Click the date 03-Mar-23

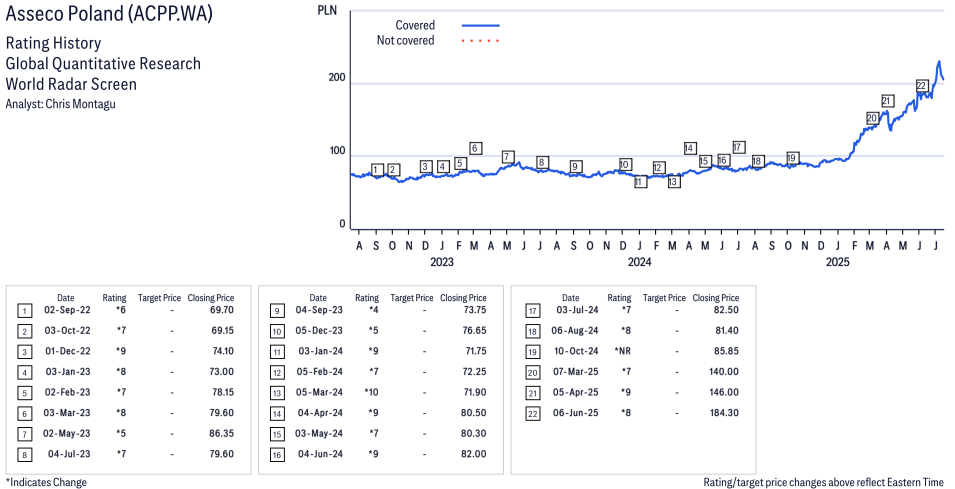[x=67, y=413]
